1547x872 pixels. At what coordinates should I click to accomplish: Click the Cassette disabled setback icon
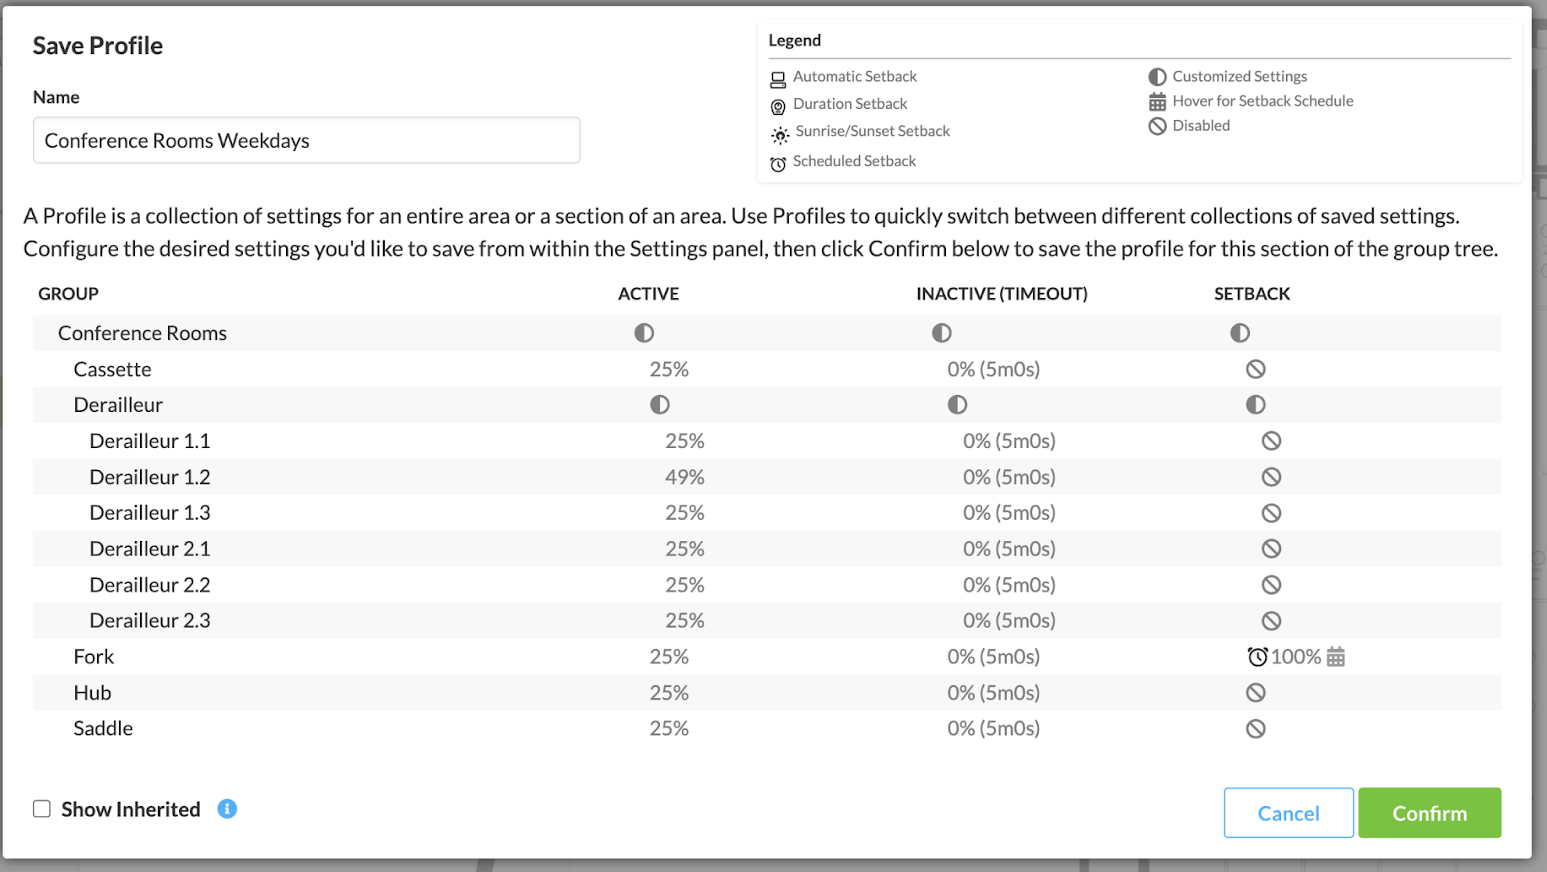[1256, 369]
